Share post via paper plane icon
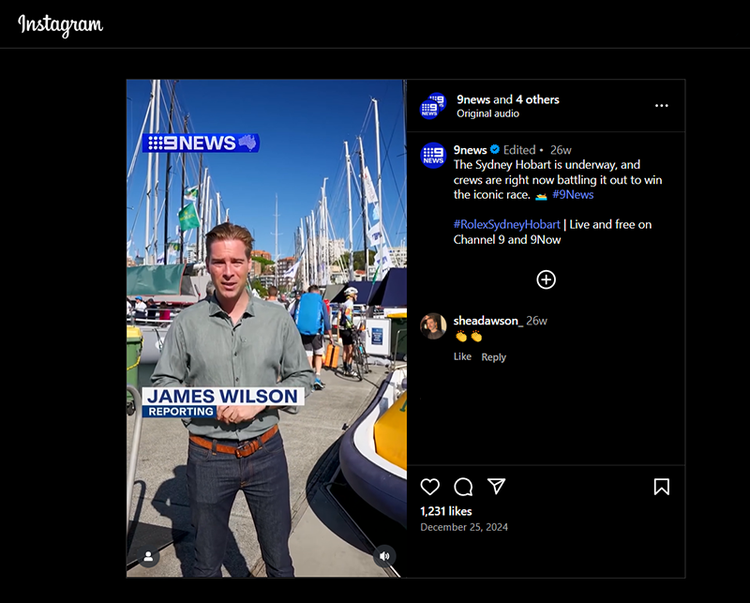This screenshot has width=750, height=603. (x=496, y=487)
